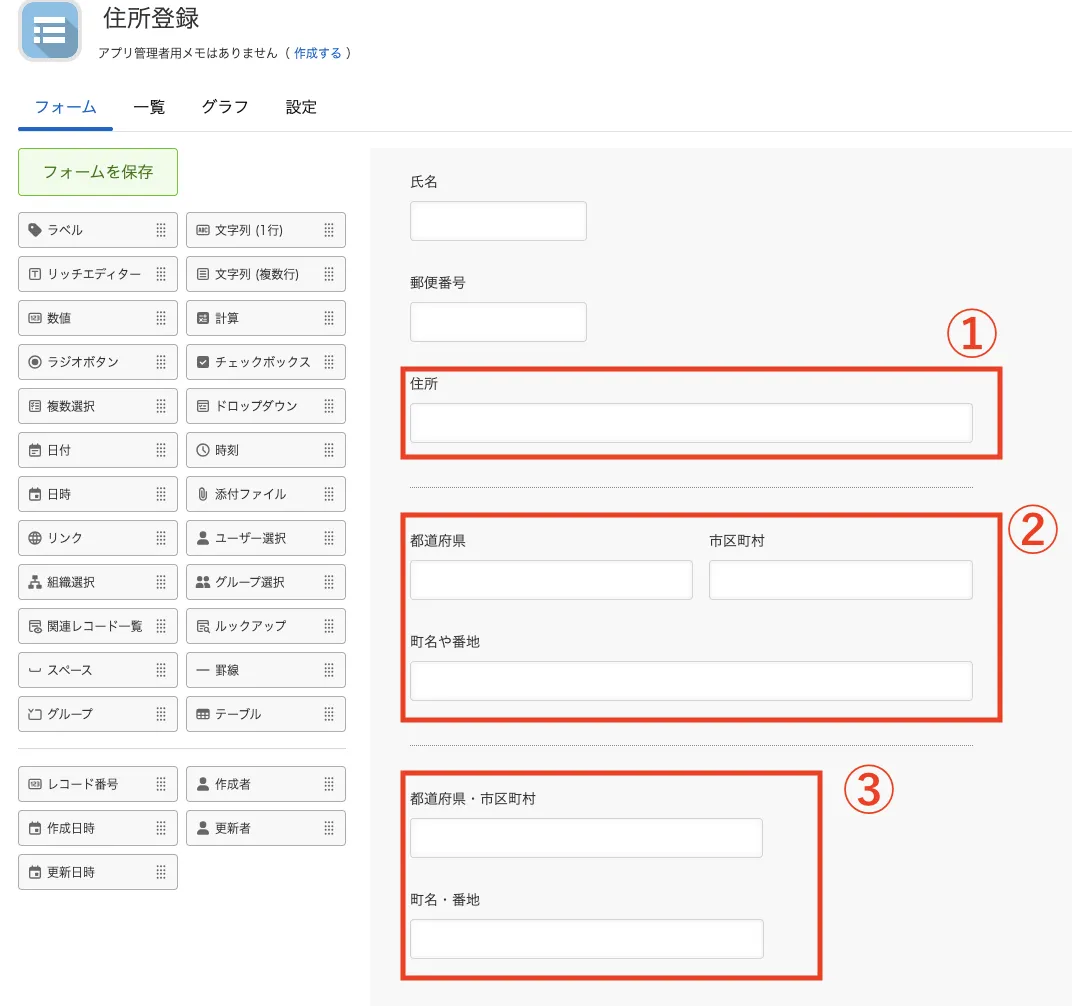
Task: Click the リンク globe icon
Action: (35, 538)
